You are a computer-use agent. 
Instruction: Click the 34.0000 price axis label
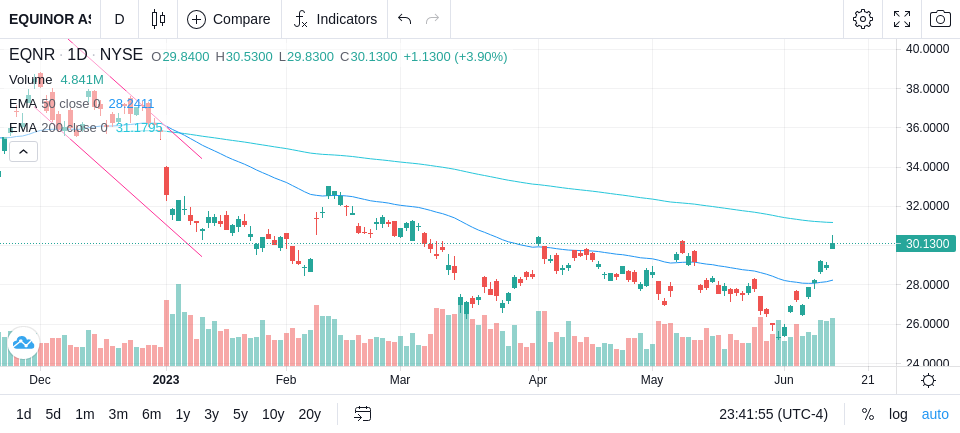[926, 167]
